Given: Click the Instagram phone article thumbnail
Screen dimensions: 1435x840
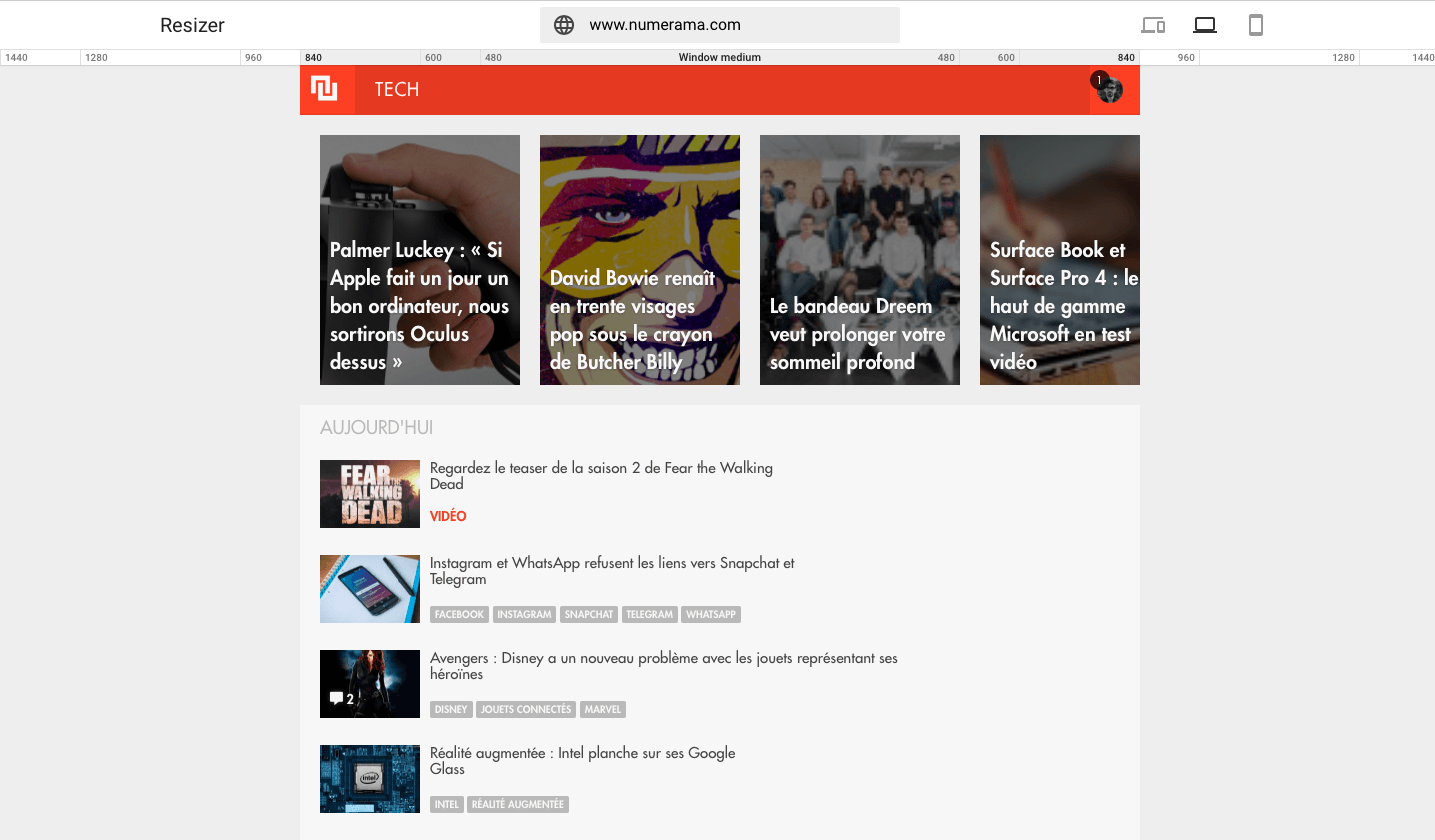Looking at the screenshot, I should pos(370,589).
